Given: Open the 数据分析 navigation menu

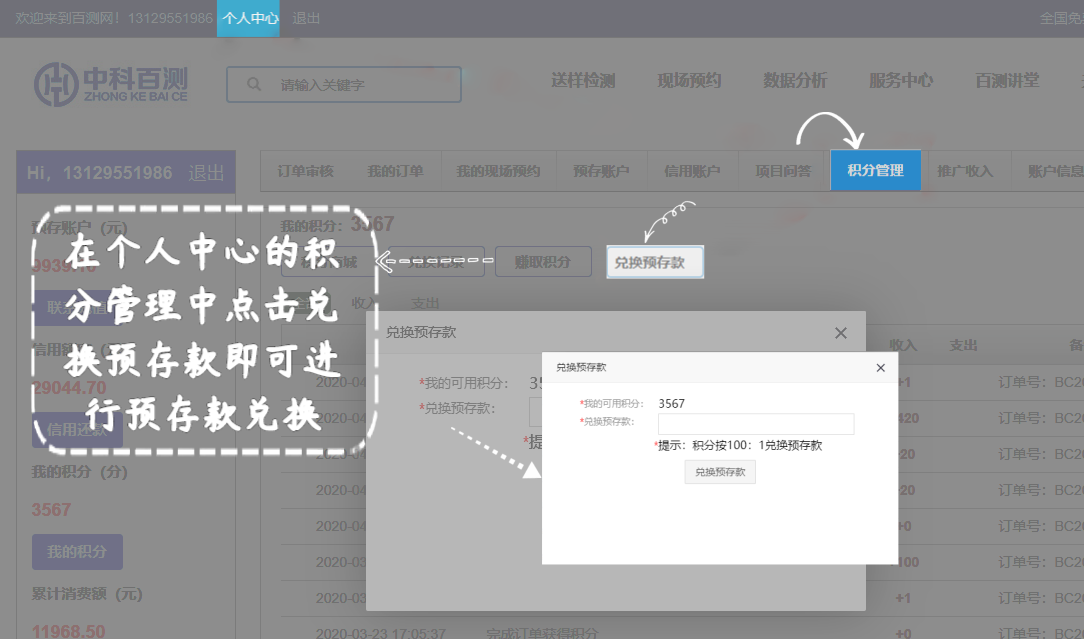Looking at the screenshot, I should (x=795, y=81).
